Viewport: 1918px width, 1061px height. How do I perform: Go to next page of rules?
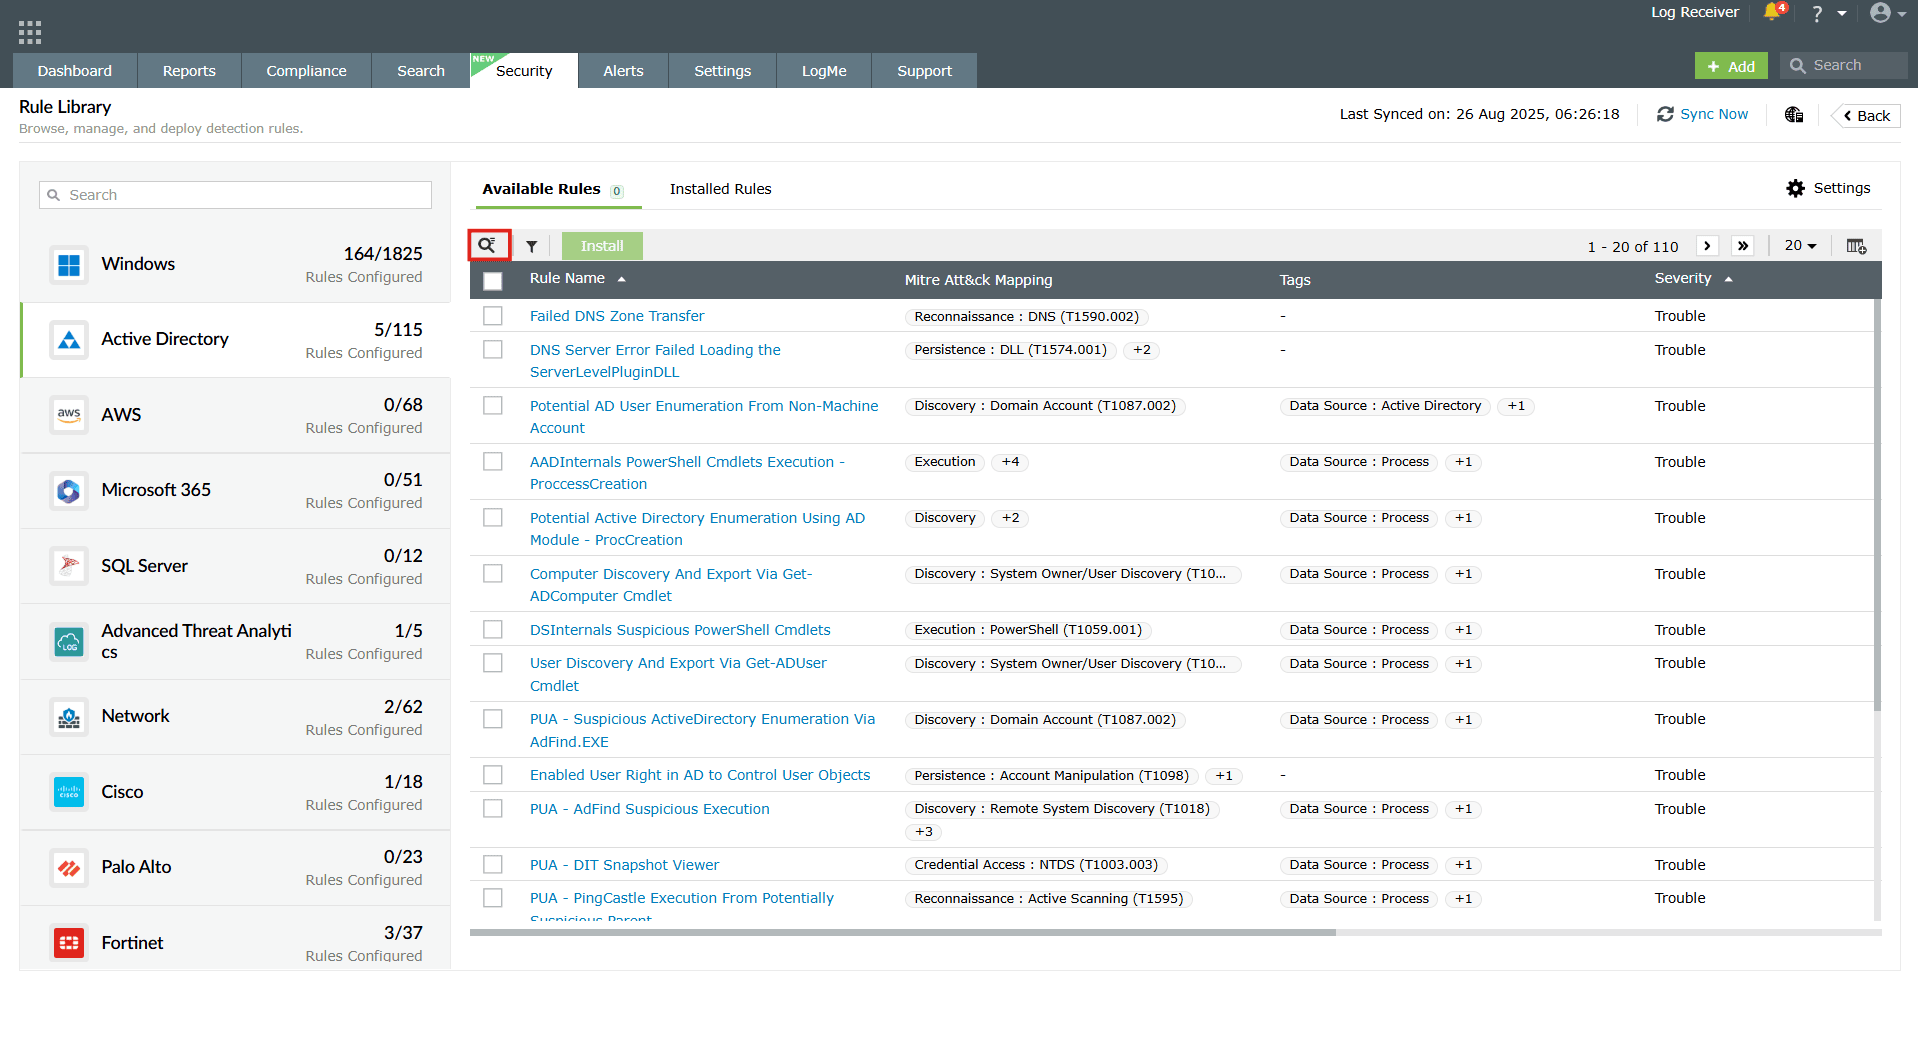click(x=1707, y=246)
